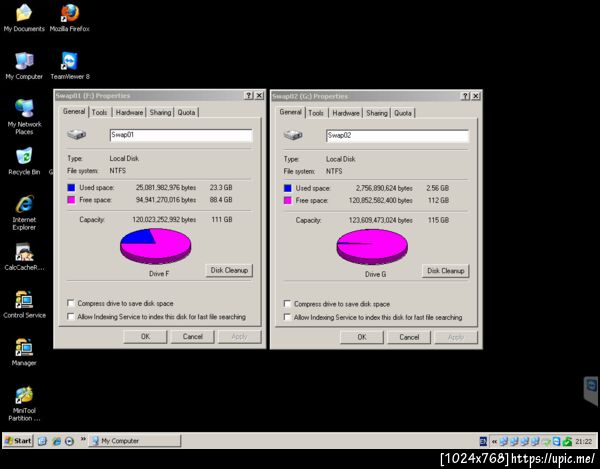Select the Control Service desktop shortcut
The height and width of the screenshot is (469, 600).
pyautogui.click(x=24, y=305)
